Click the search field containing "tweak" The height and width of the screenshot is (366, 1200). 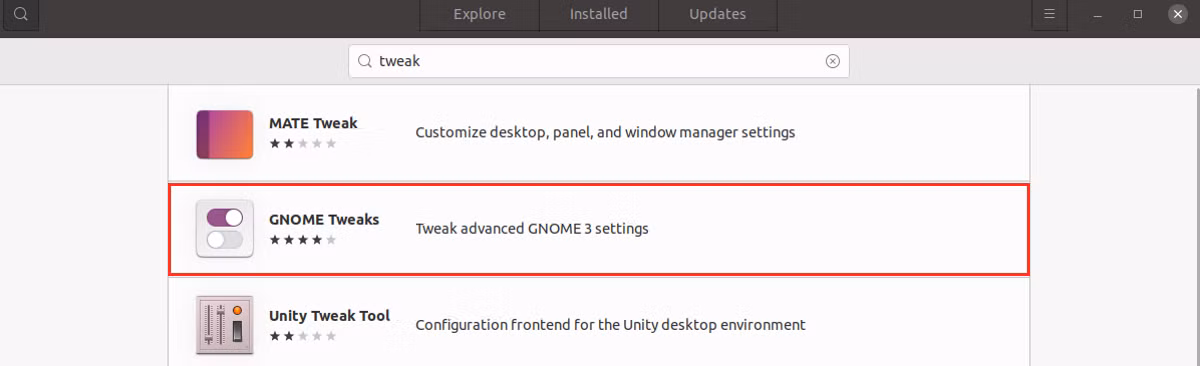[599, 61]
